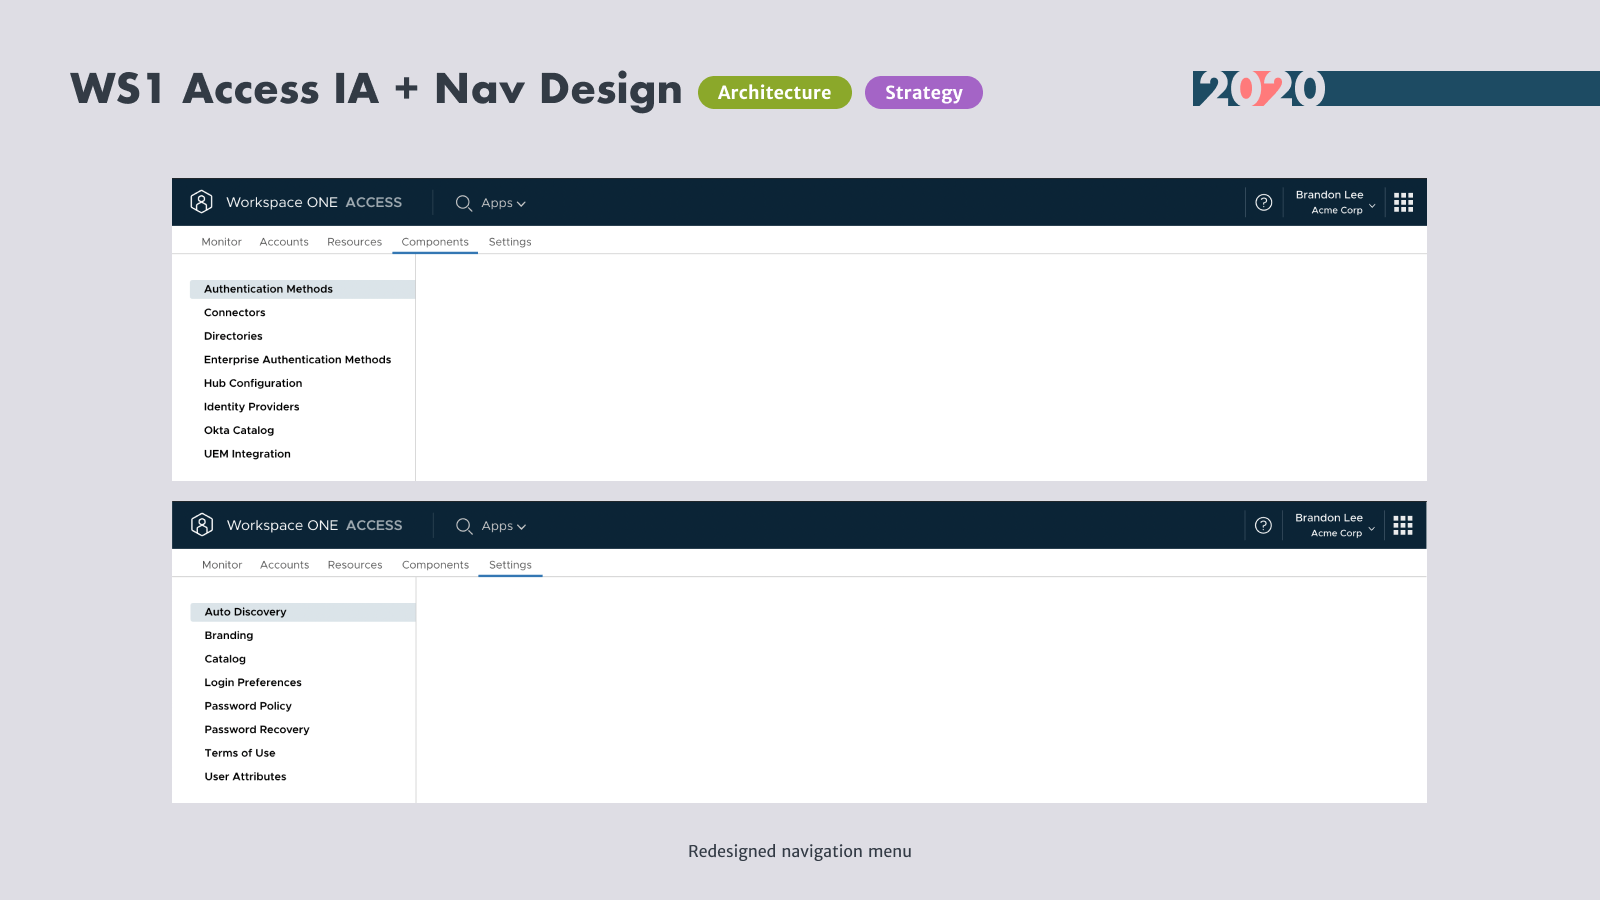Screen dimensions: 1600x900
Task: Select Hub Configuration in the sidebar
Action: pos(253,383)
